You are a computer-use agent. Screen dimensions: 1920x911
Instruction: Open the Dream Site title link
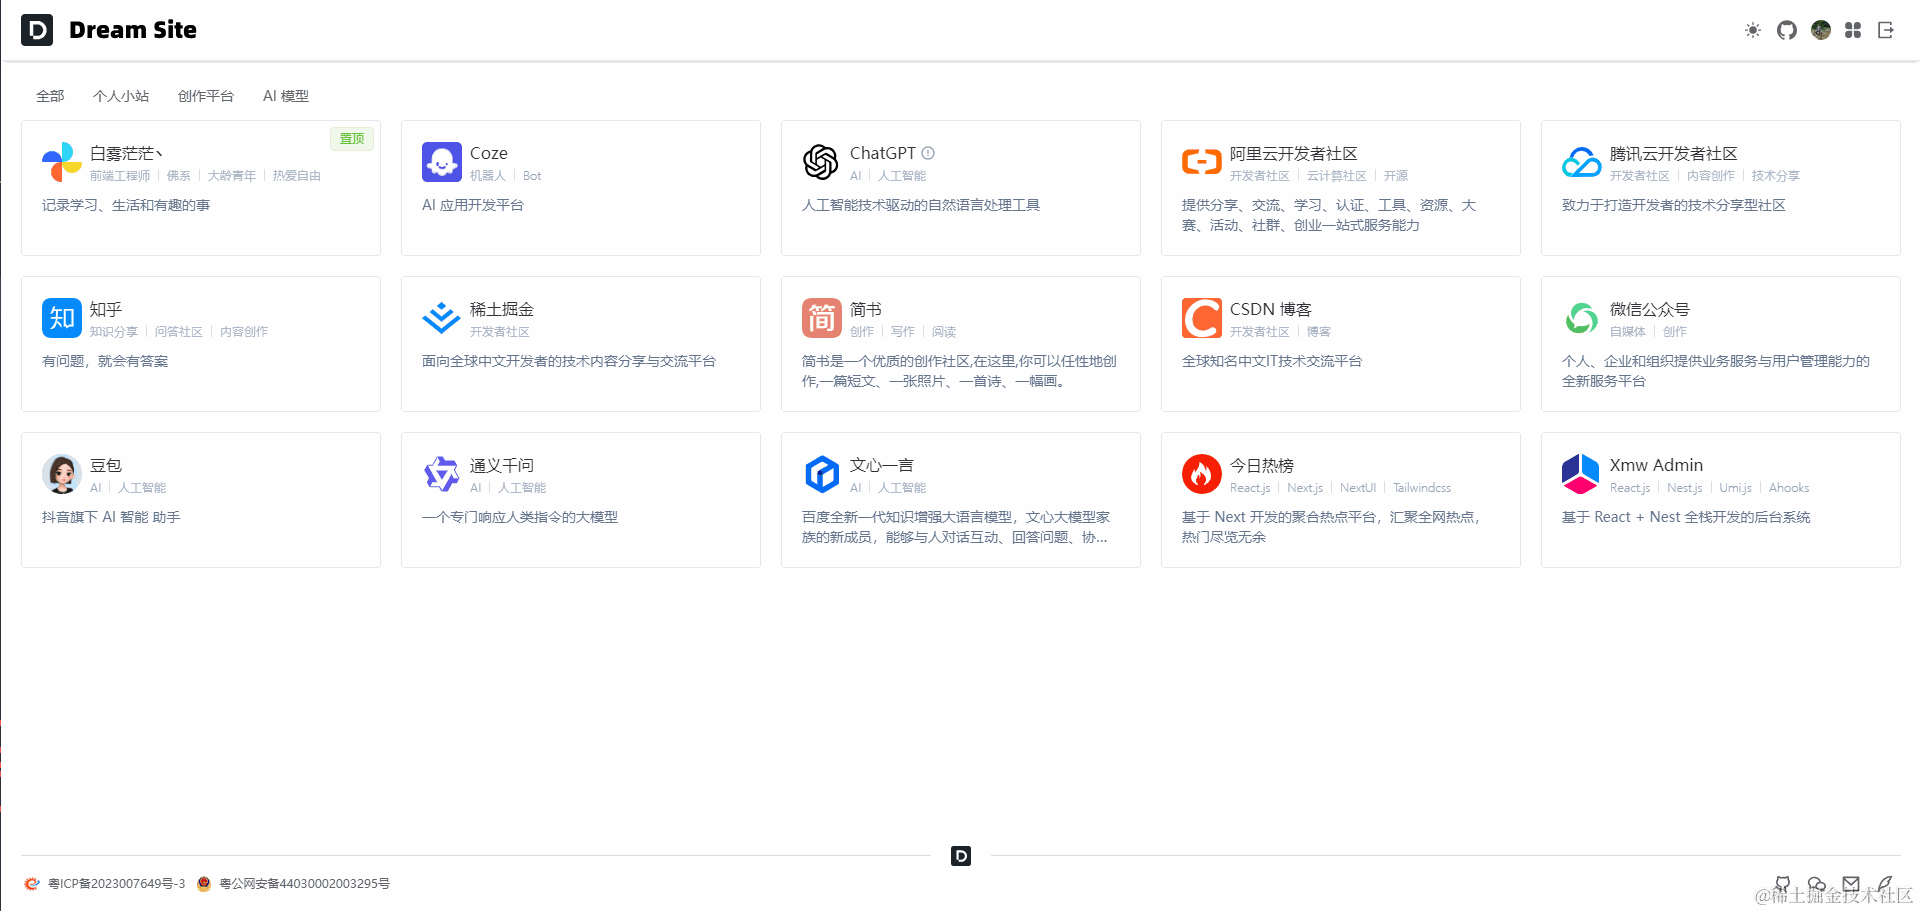[133, 30]
